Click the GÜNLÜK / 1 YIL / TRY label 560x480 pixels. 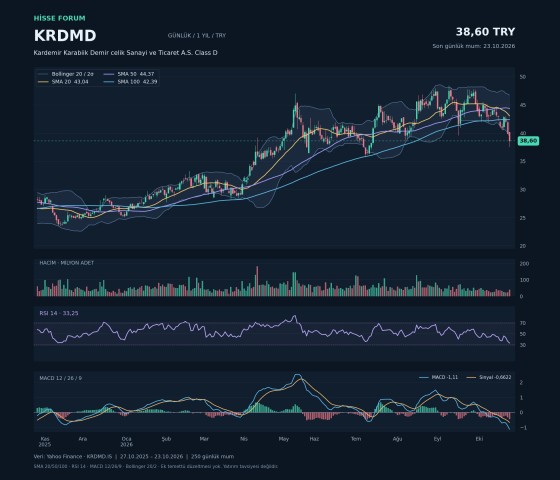(197, 36)
